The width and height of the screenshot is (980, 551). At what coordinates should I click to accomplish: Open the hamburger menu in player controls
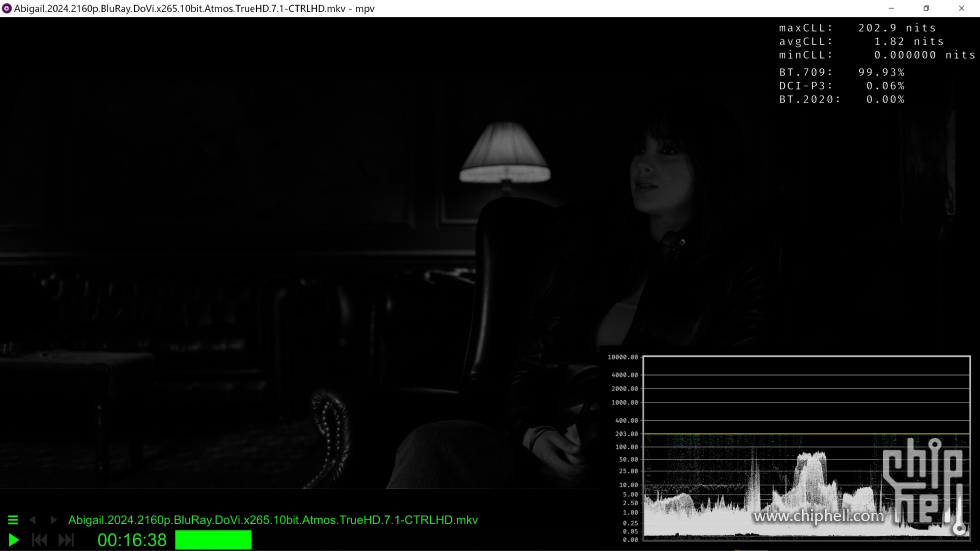pyautogui.click(x=13, y=520)
